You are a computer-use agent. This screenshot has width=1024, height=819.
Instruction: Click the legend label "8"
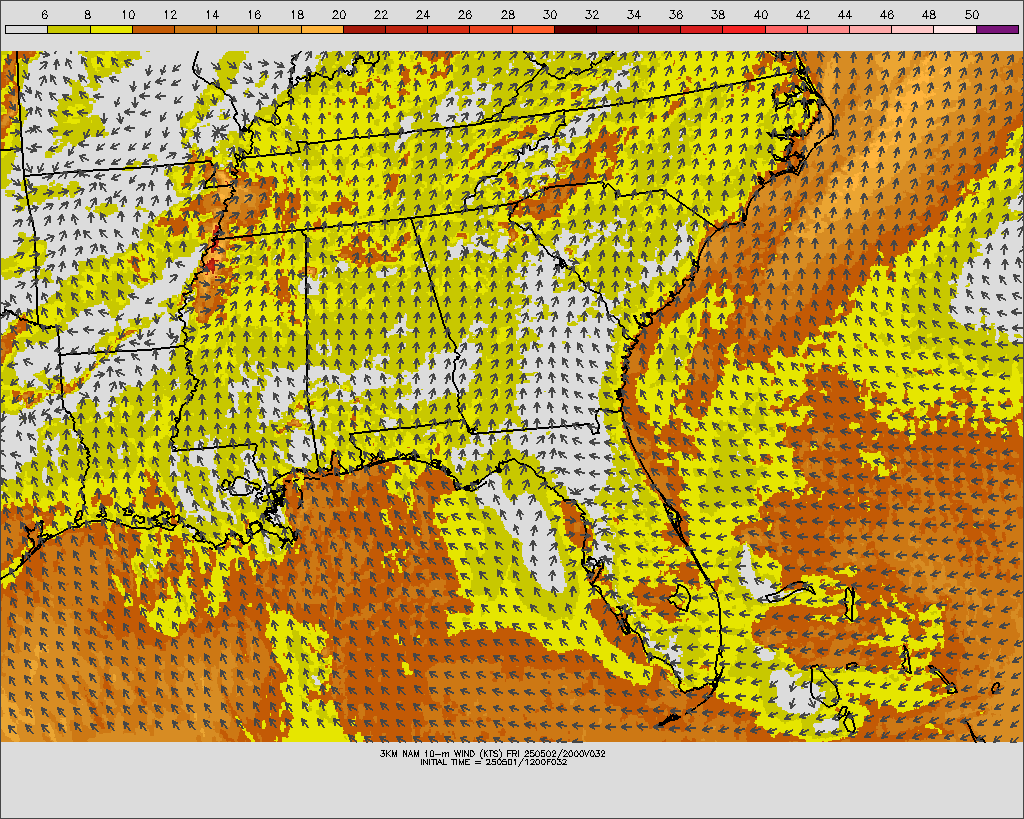tap(87, 14)
